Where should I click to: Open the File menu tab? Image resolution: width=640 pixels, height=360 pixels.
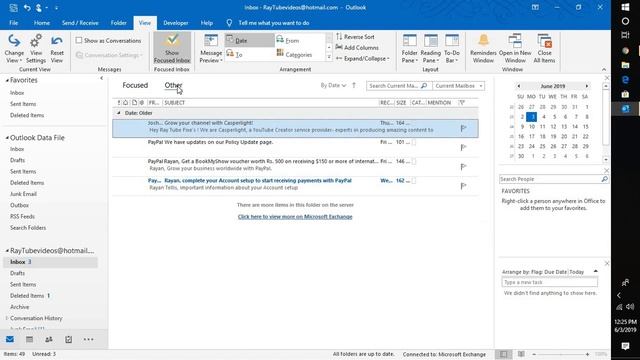[13, 23]
